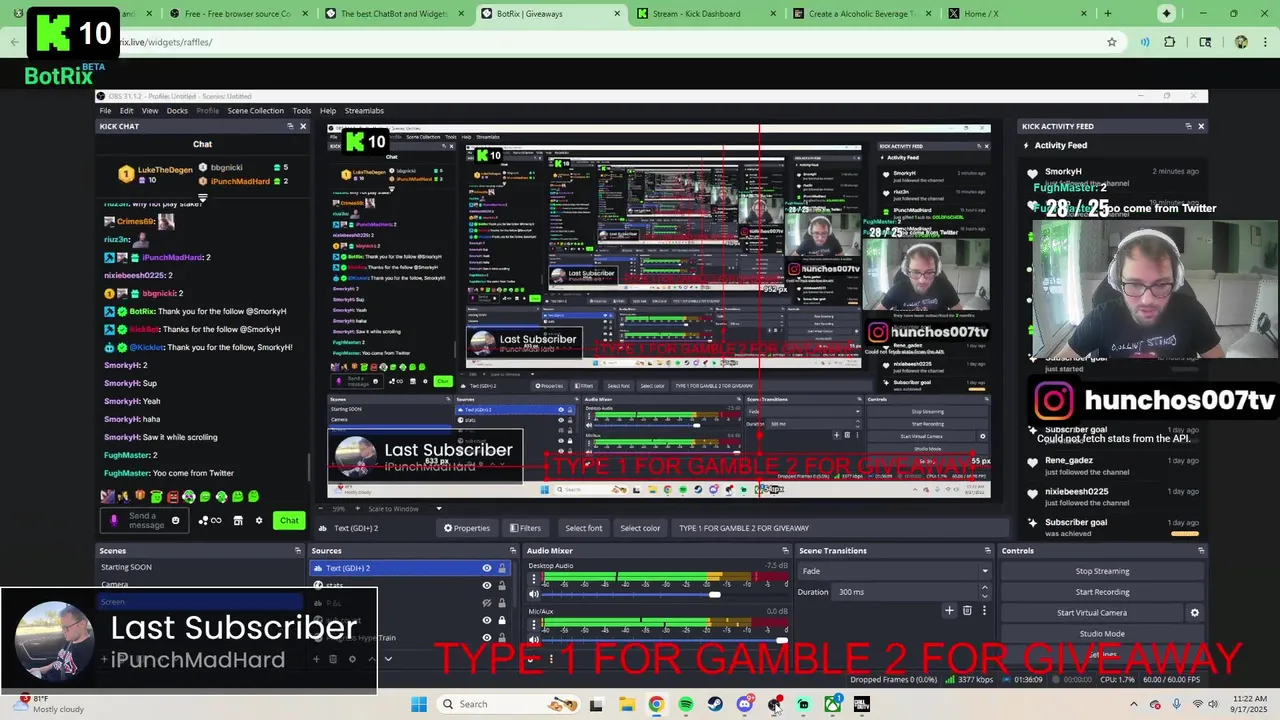Image resolution: width=1280 pixels, height=720 pixels.
Task: Add a new scene transition with plus icon
Action: tap(949, 610)
